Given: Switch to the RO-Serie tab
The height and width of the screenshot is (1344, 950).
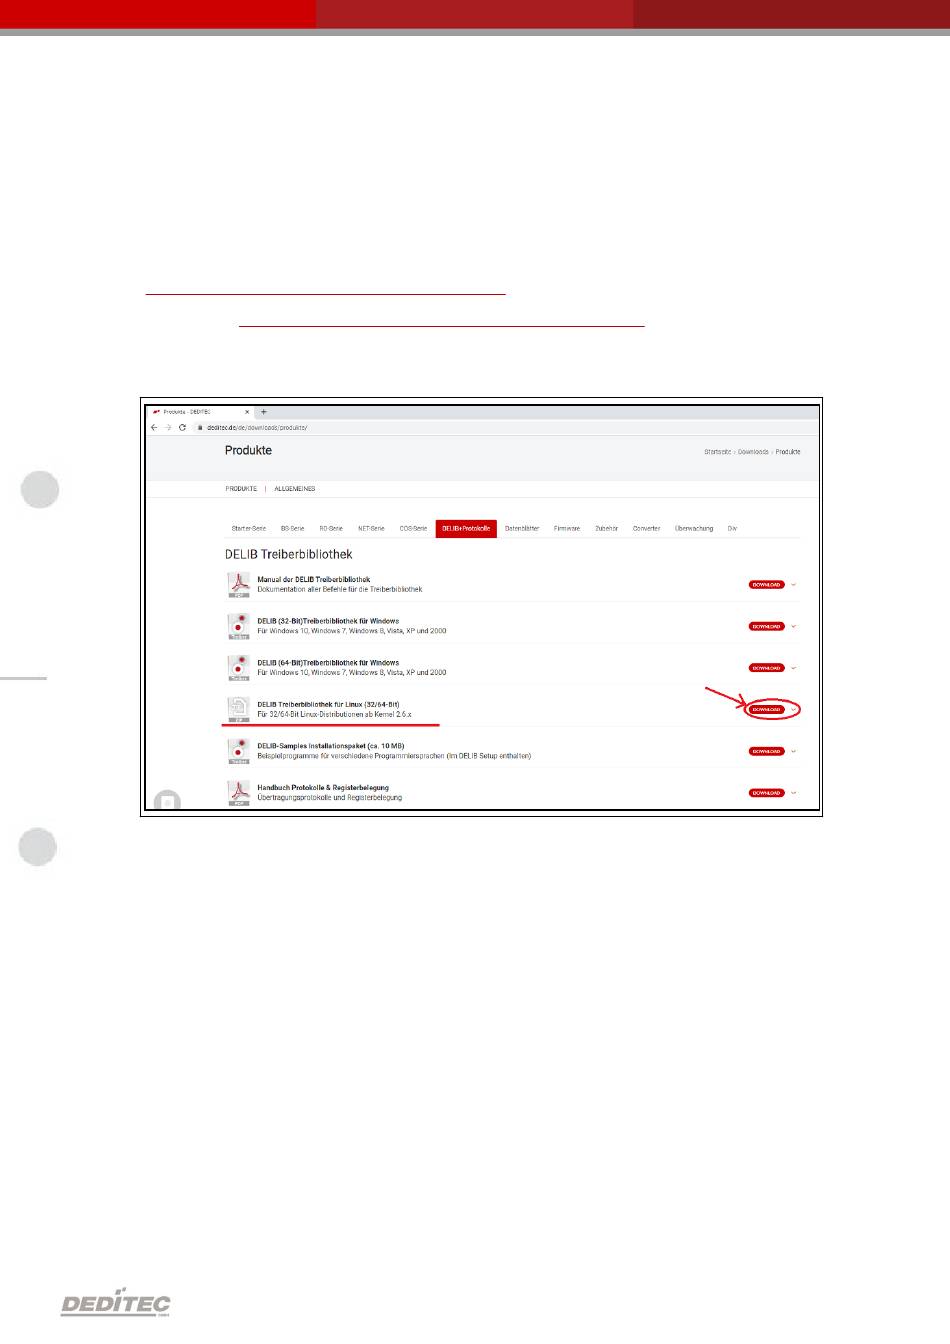Looking at the screenshot, I should pos(331,528).
